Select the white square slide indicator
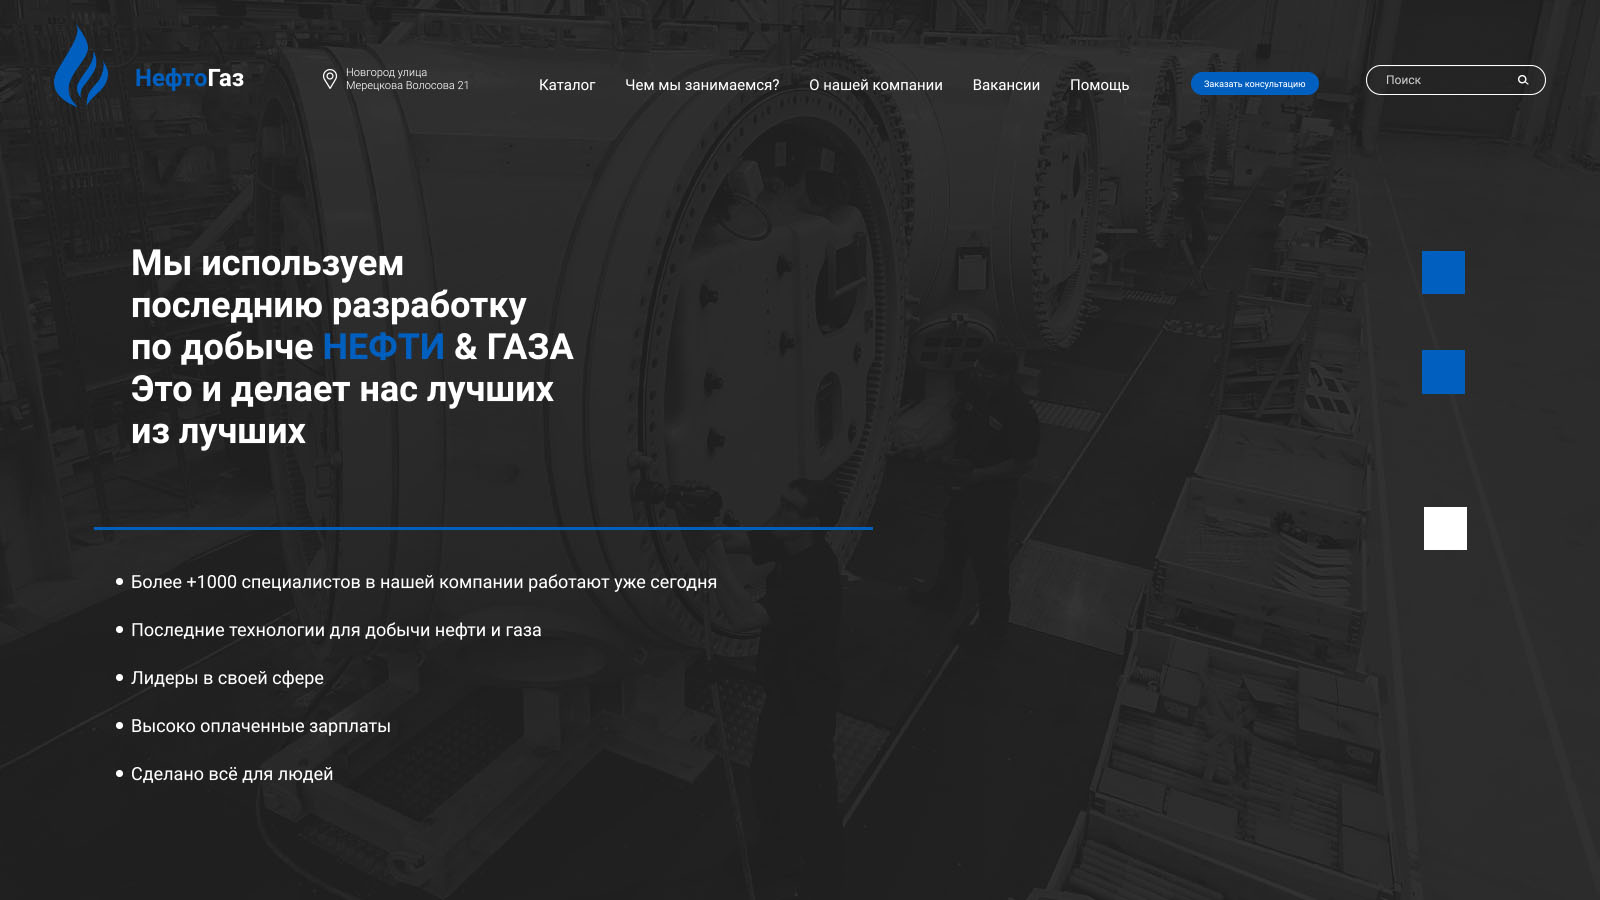1600x900 pixels. (1445, 529)
